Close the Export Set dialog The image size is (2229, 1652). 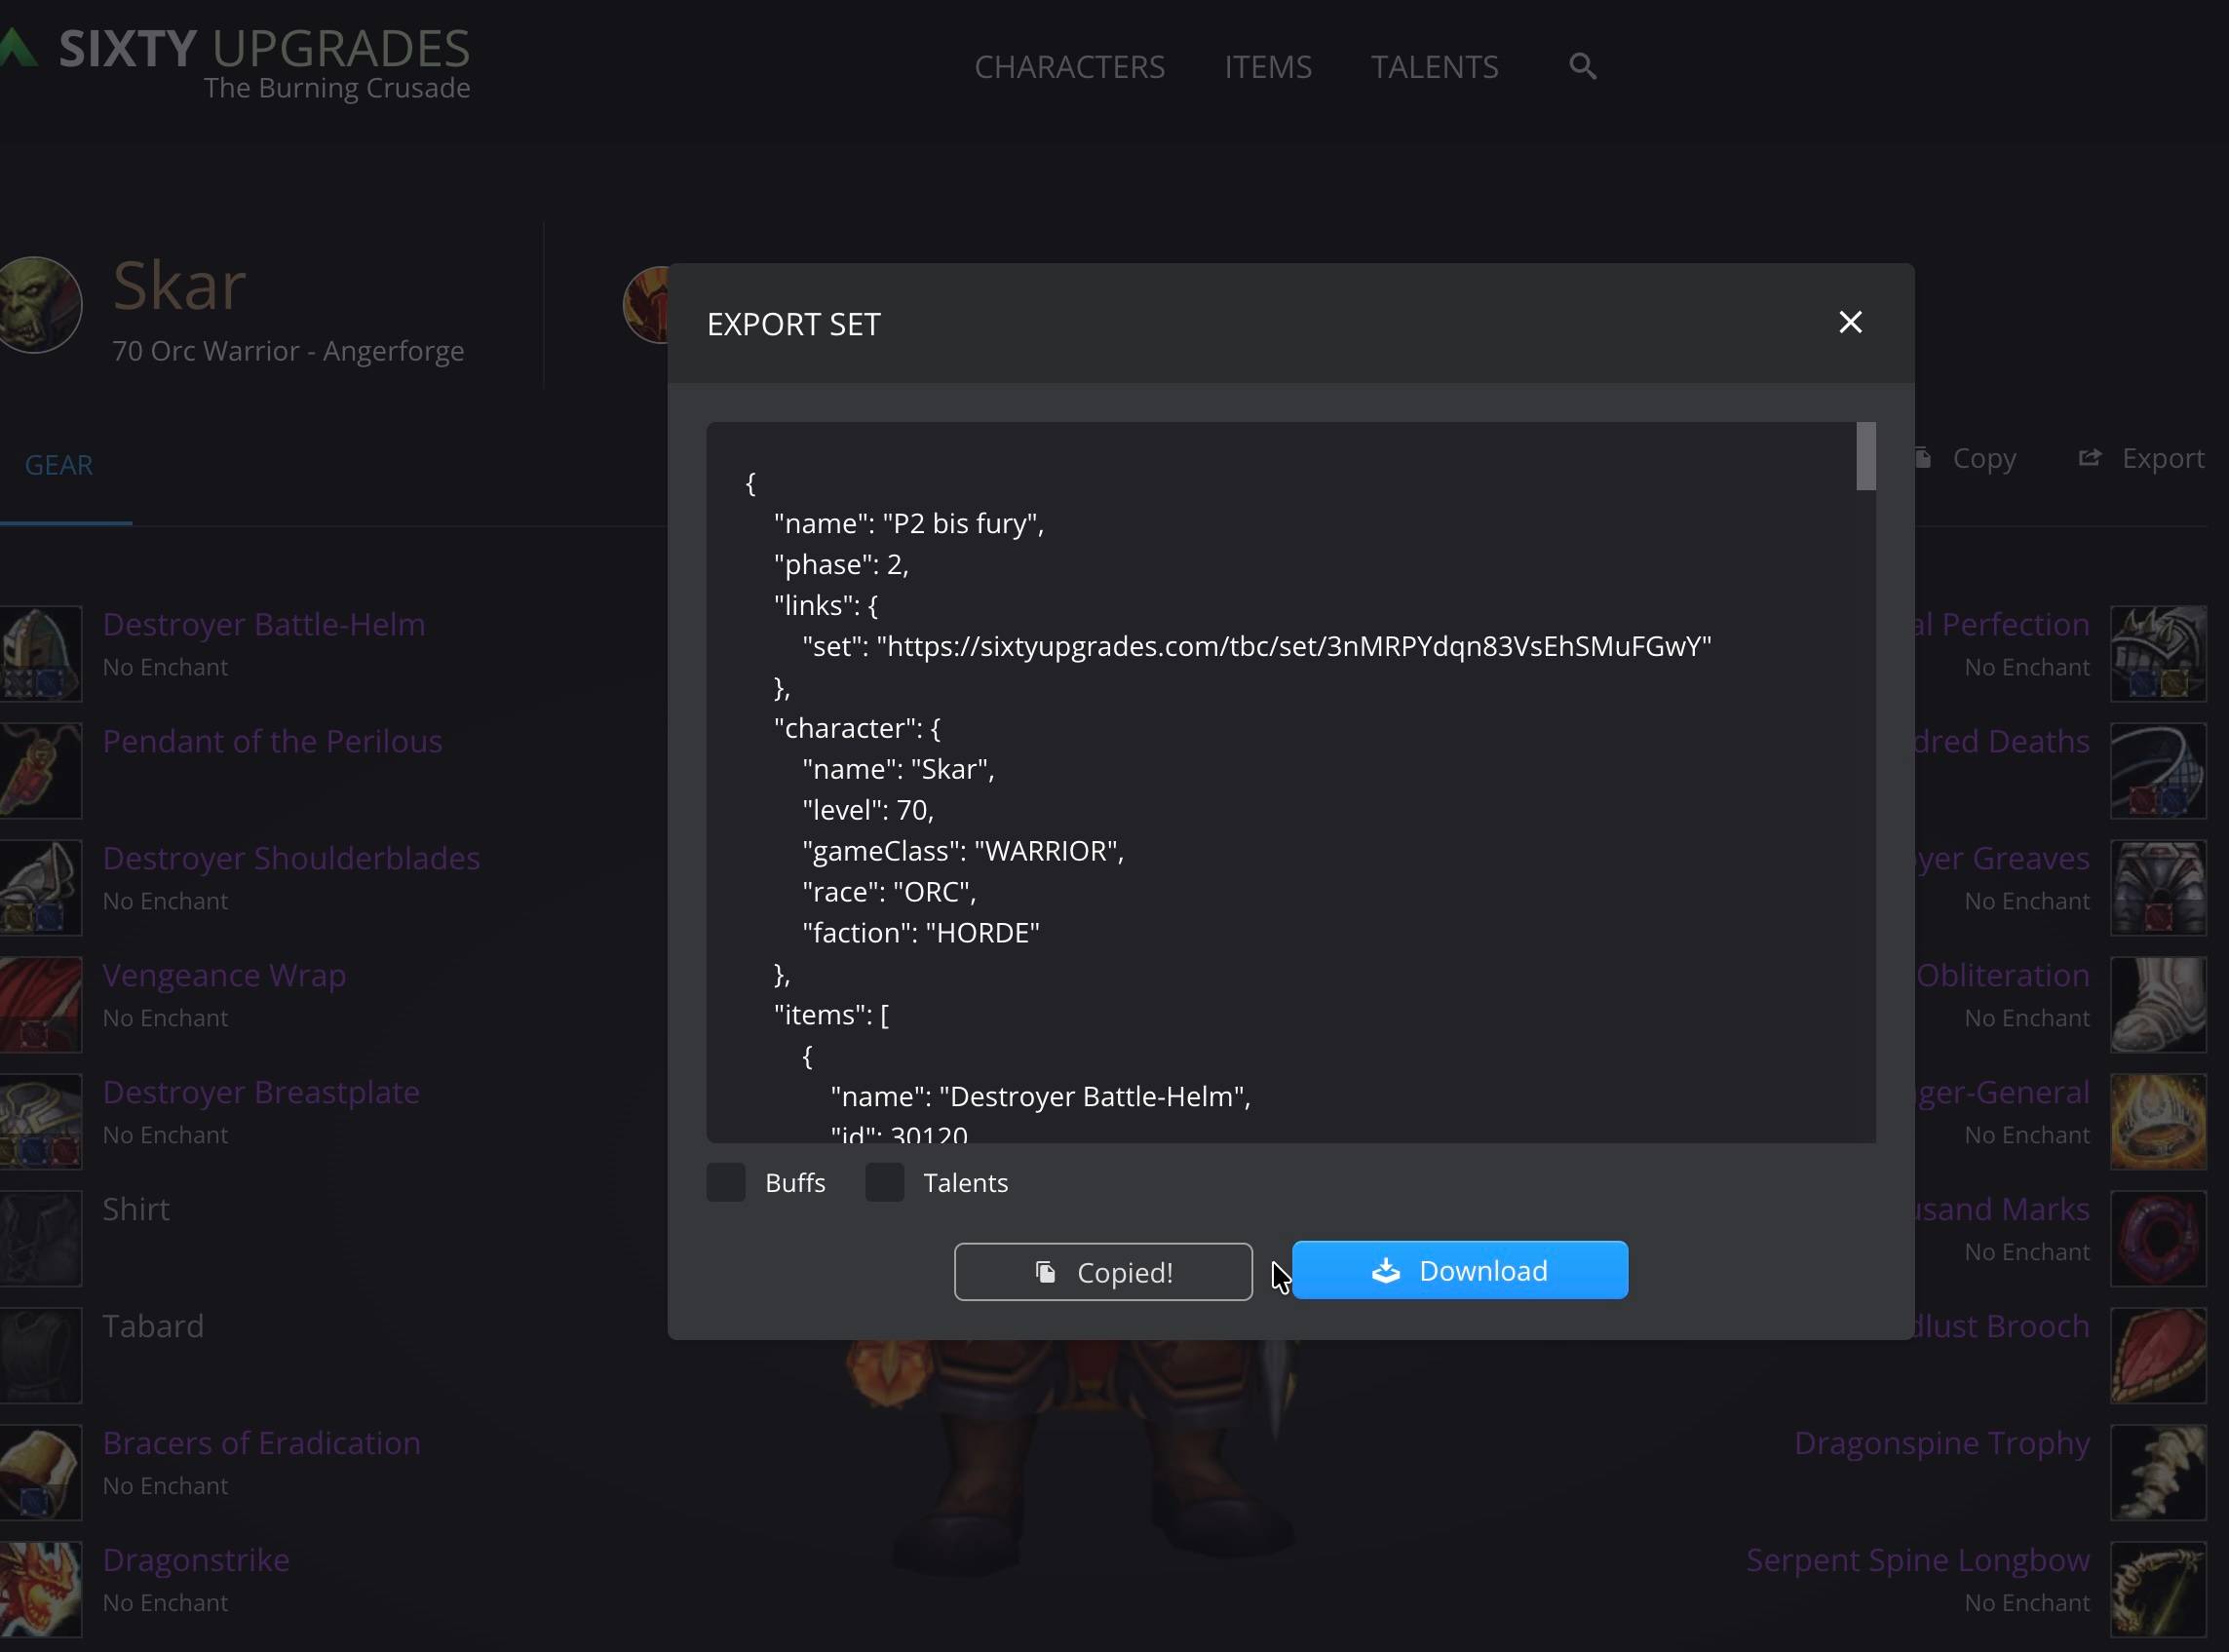coord(1850,322)
